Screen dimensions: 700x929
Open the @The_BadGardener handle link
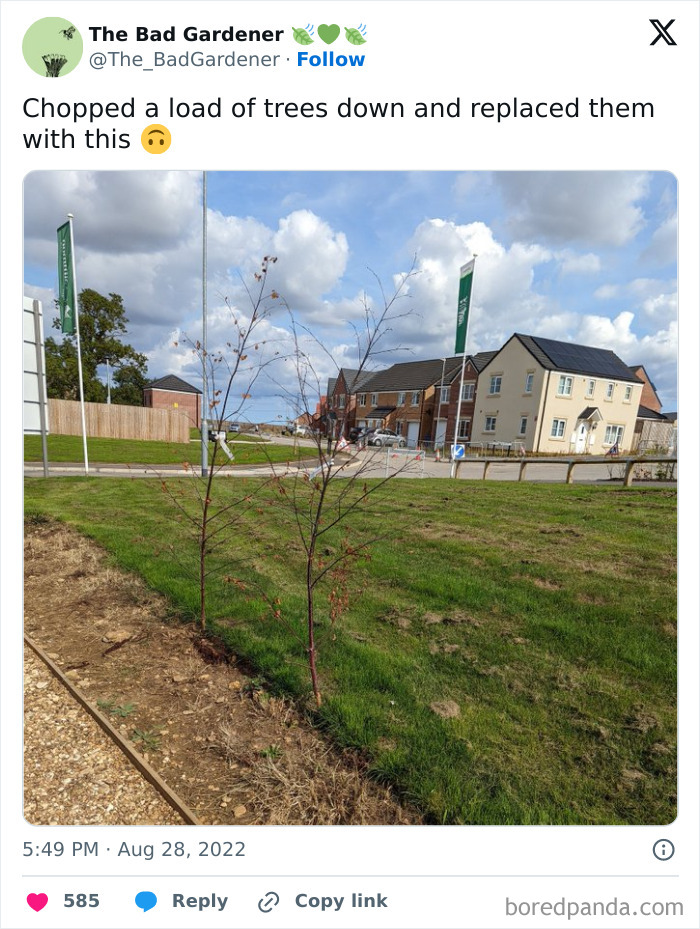(184, 59)
